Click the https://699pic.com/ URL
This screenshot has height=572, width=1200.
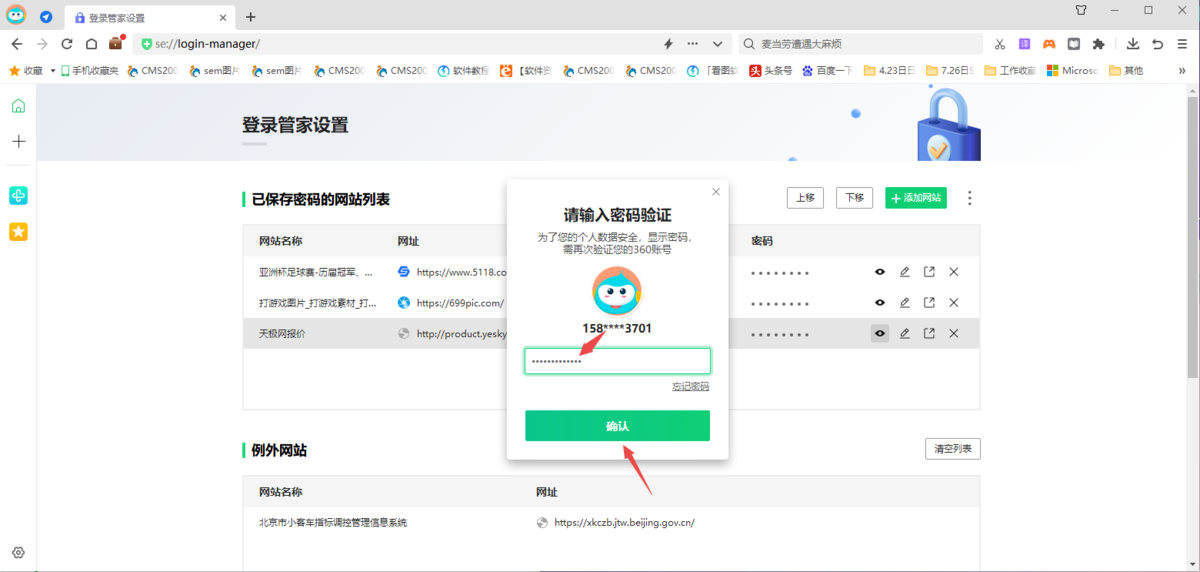tap(460, 303)
